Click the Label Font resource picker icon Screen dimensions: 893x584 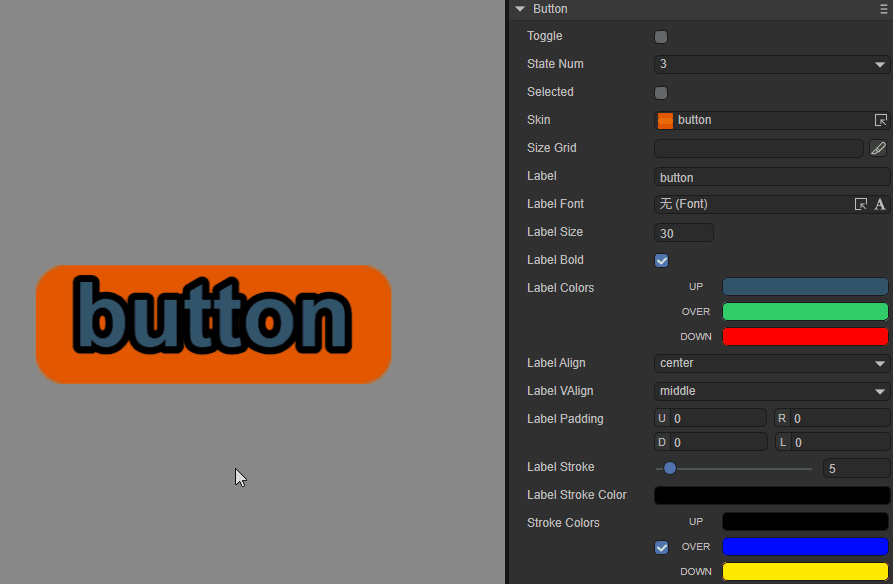coord(860,204)
